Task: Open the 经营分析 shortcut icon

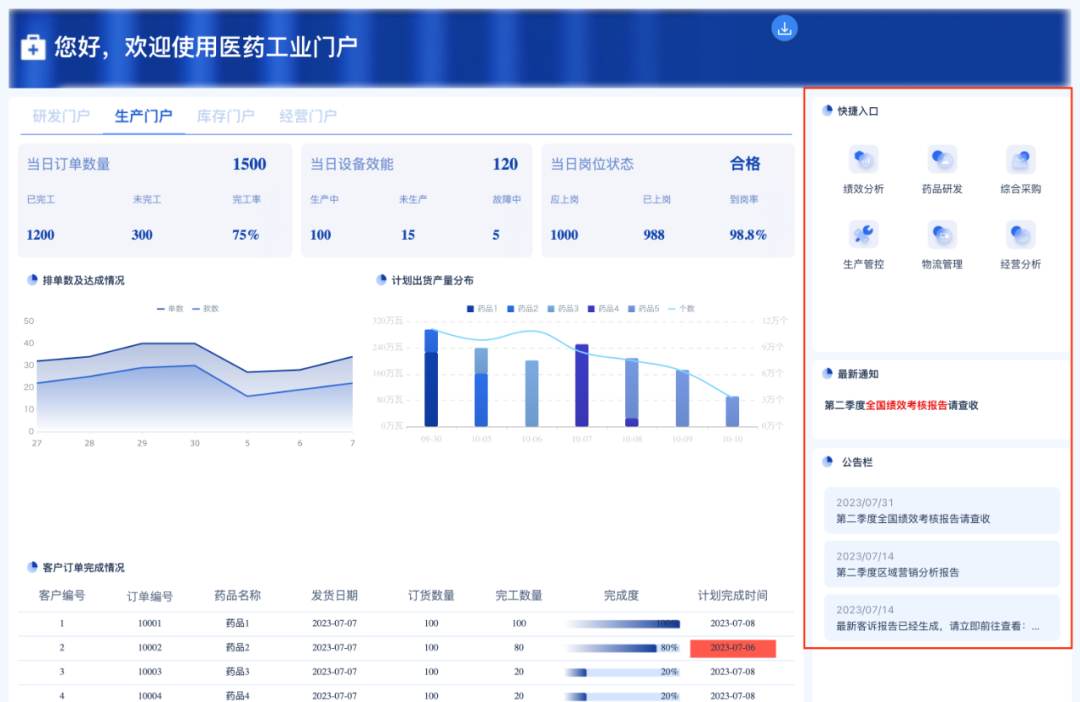Action: click(1020, 236)
